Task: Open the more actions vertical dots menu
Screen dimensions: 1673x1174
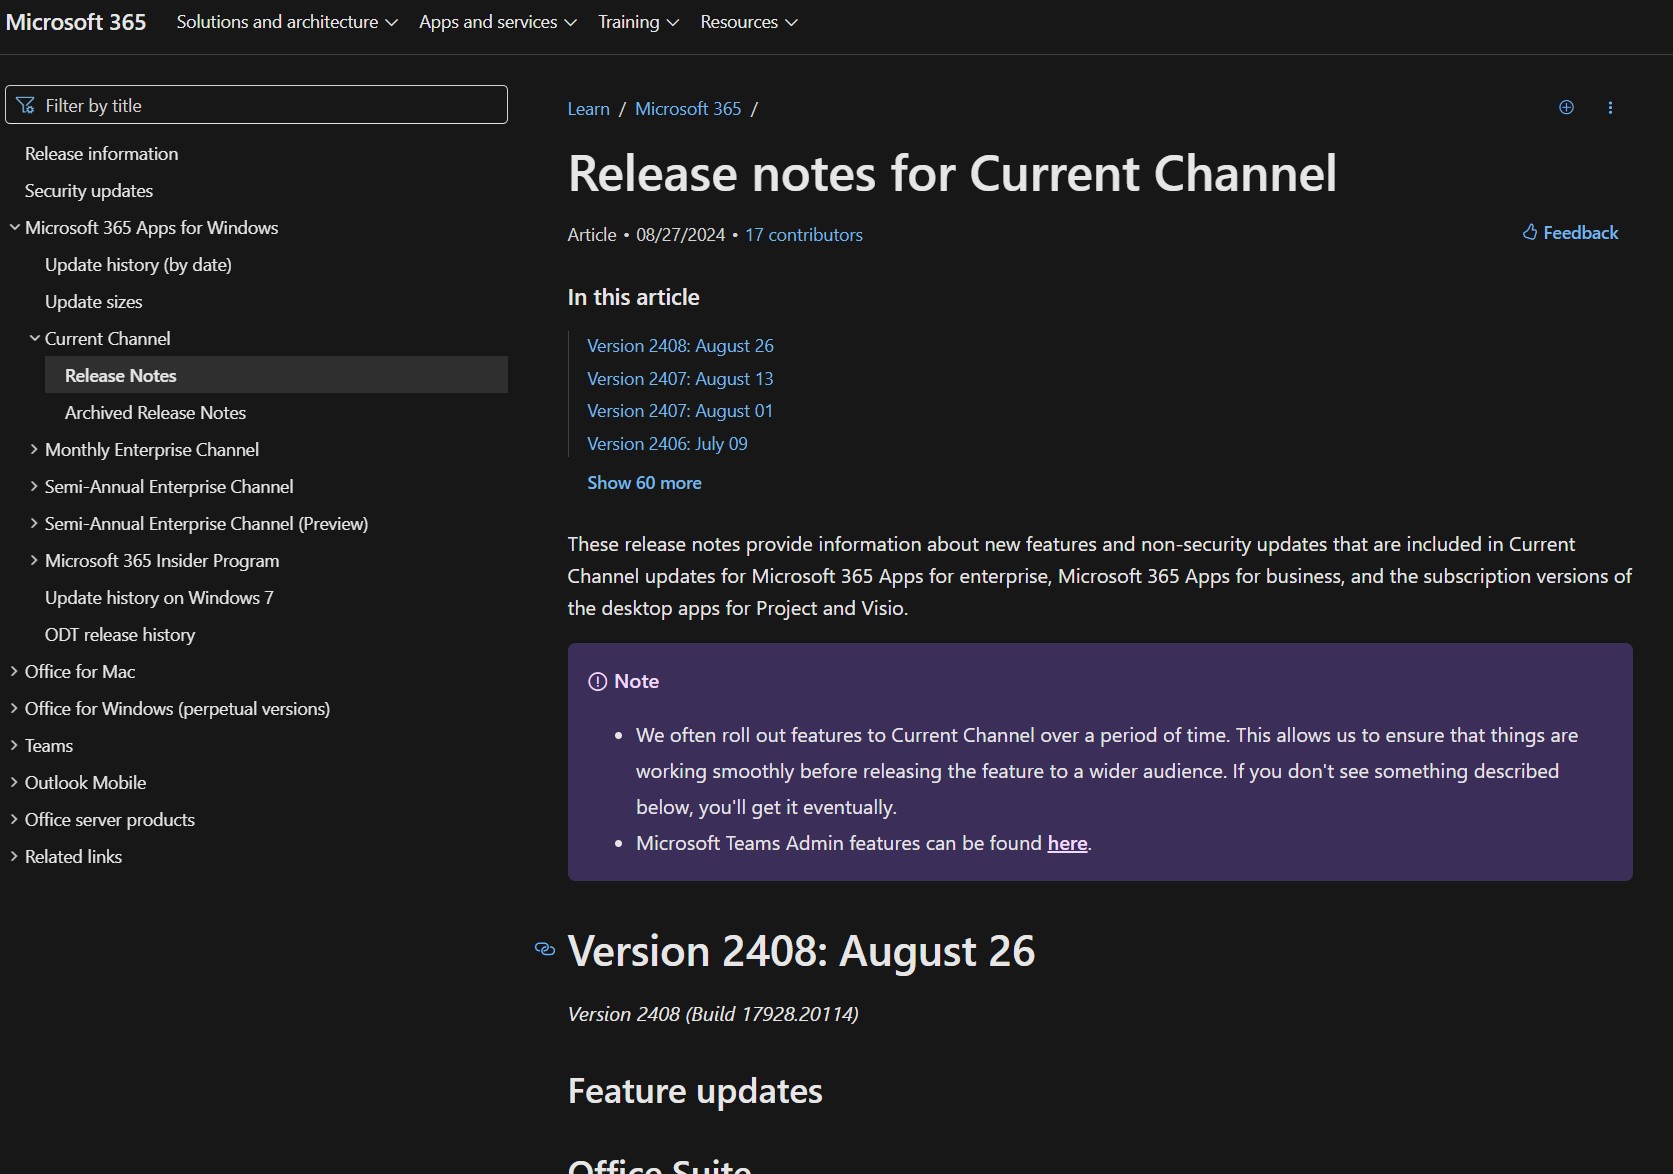Action: [x=1610, y=108]
